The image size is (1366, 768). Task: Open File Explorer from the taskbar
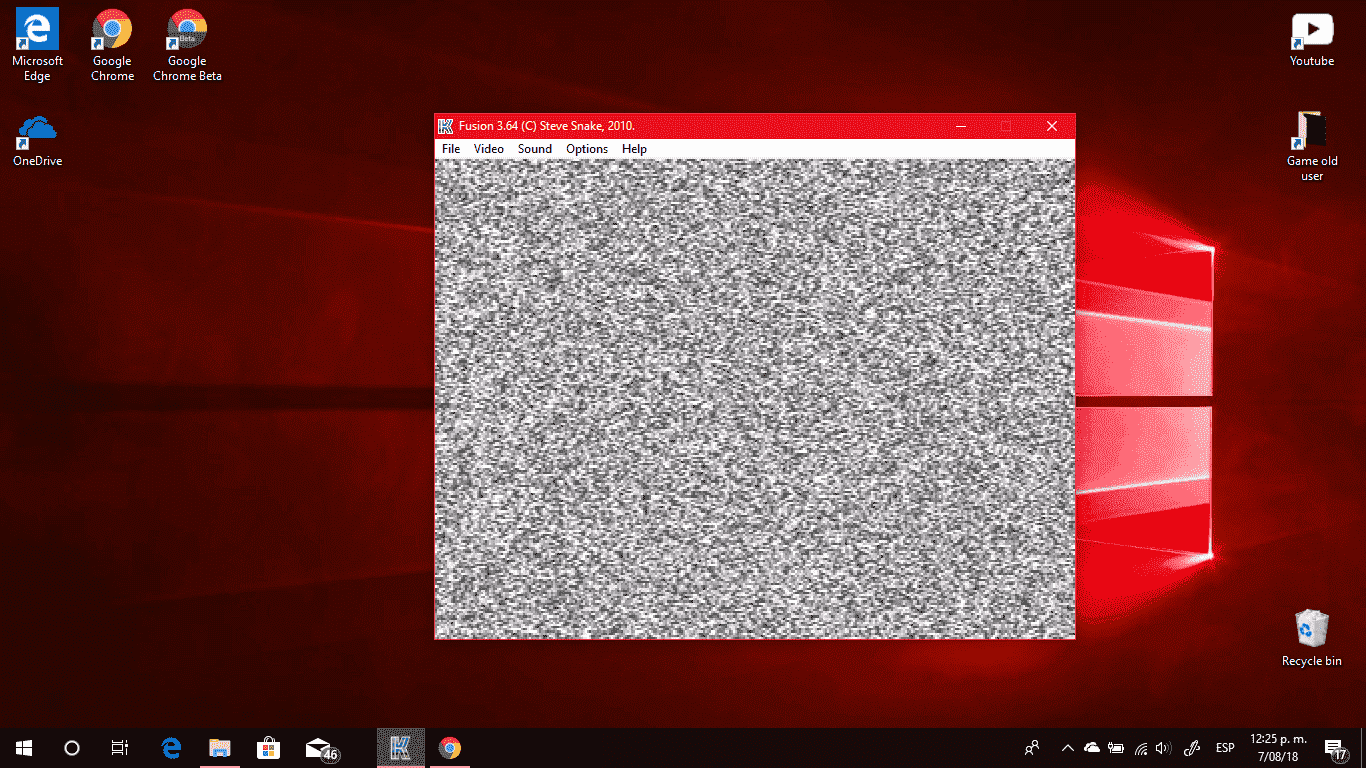[x=220, y=748]
